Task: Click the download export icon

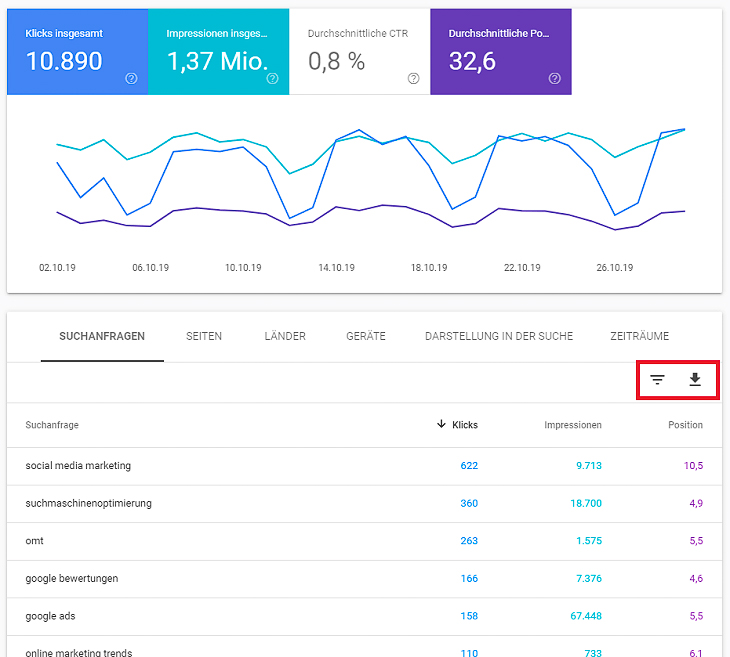Action: click(x=695, y=380)
